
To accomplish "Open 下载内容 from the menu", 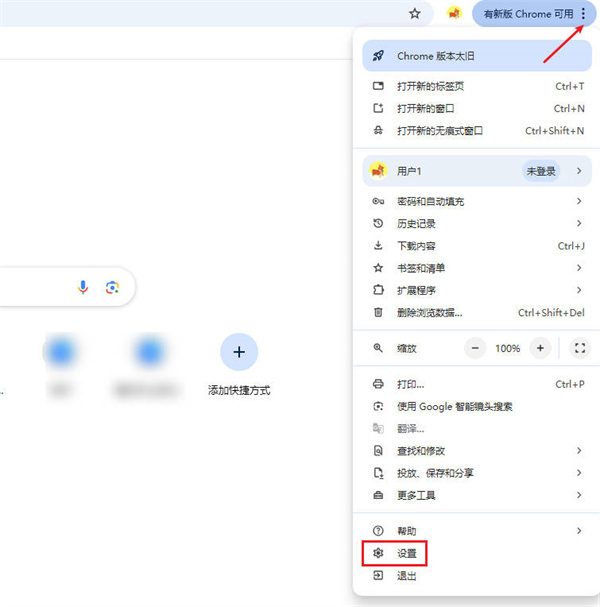I will [477, 246].
